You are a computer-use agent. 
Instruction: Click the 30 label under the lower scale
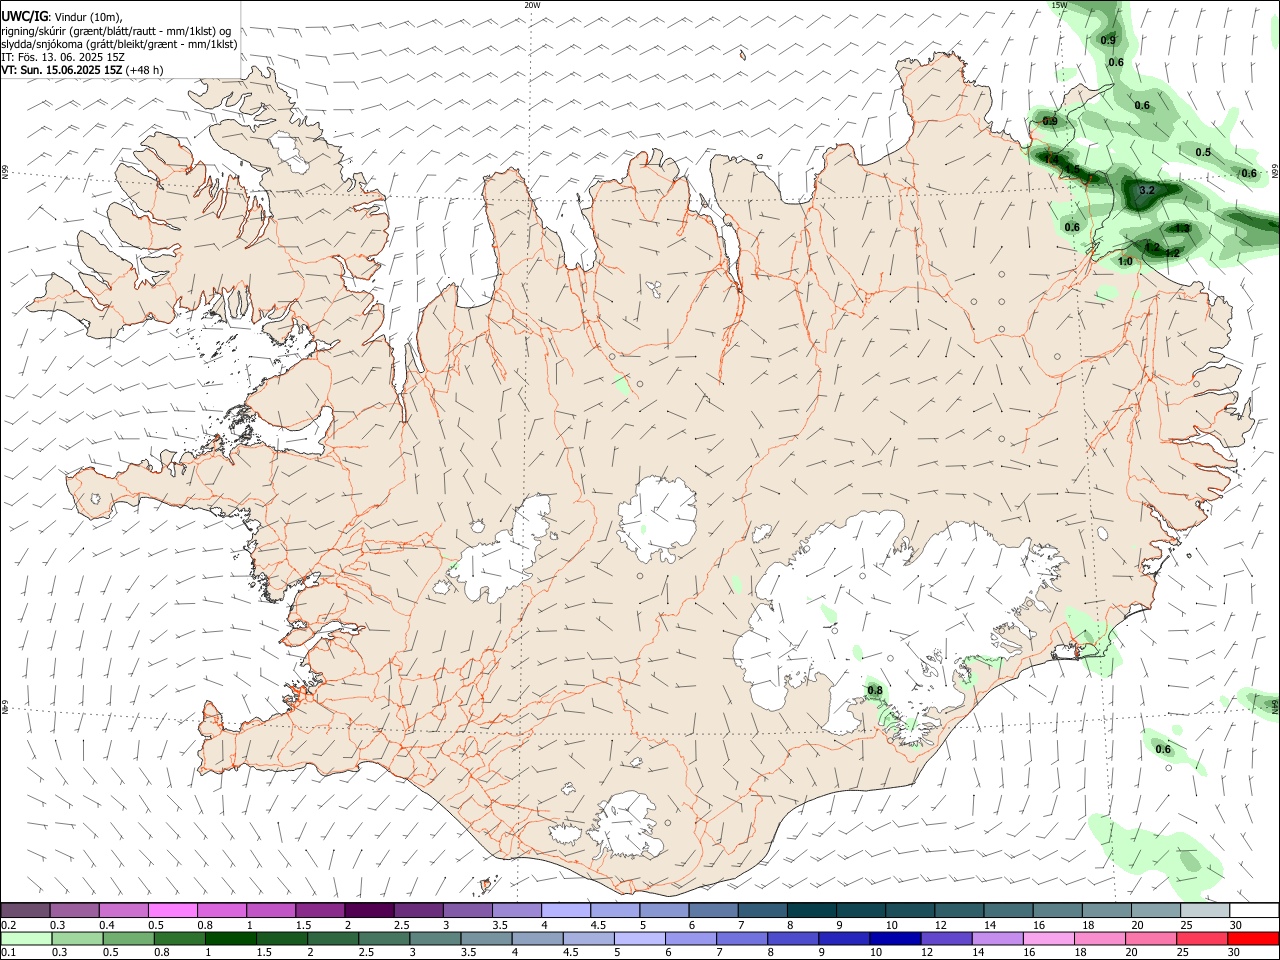point(1233,953)
